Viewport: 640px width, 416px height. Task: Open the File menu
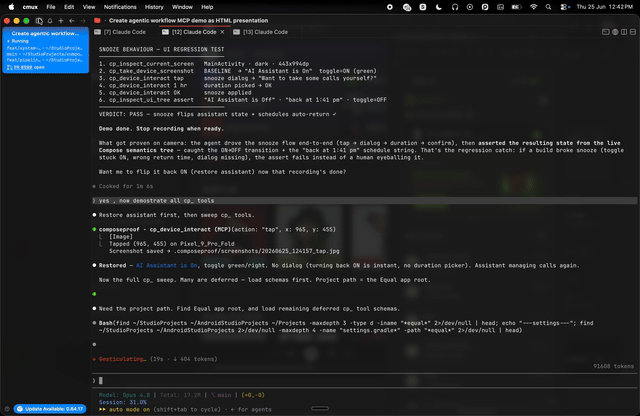click(51, 7)
